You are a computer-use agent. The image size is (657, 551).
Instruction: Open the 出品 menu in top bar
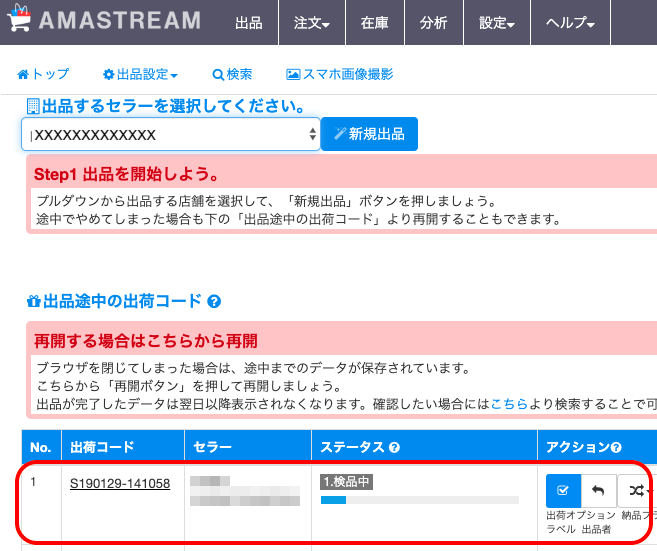pyautogui.click(x=248, y=23)
